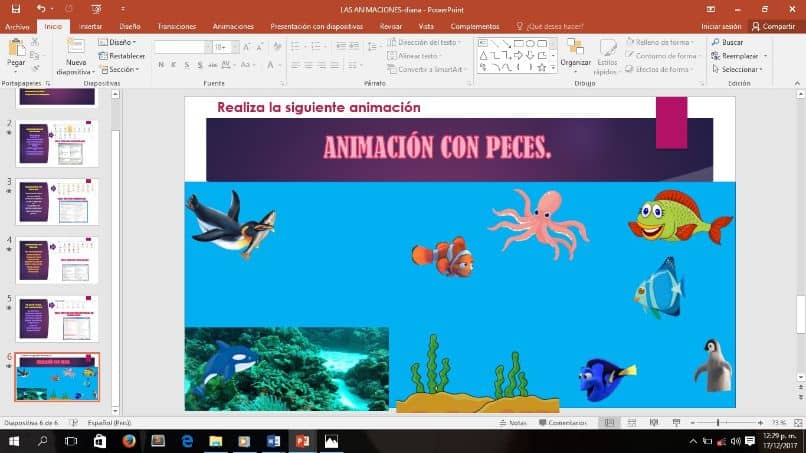Select the right arrow shape in gallery
Screen dimensions: 806x453
pos(518,56)
